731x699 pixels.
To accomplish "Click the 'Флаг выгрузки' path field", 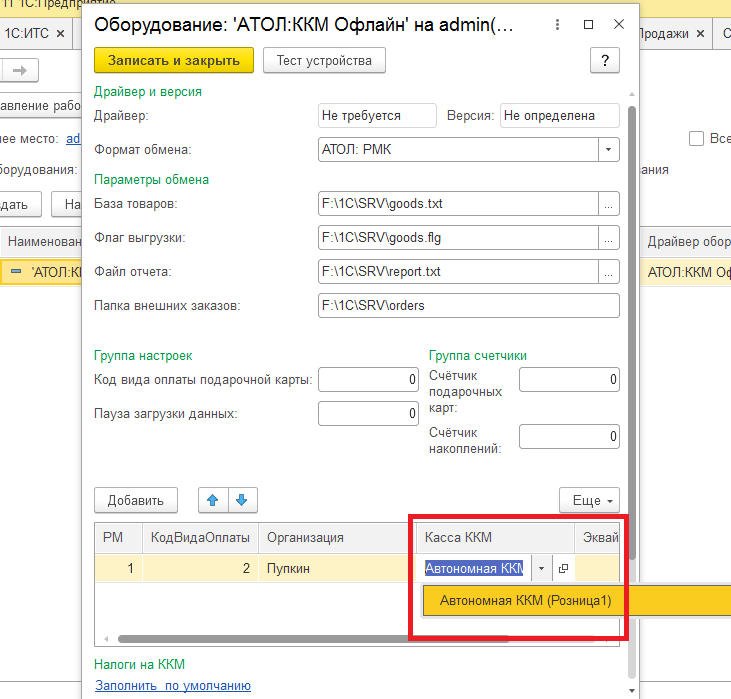I will click(x=458, y=238).
